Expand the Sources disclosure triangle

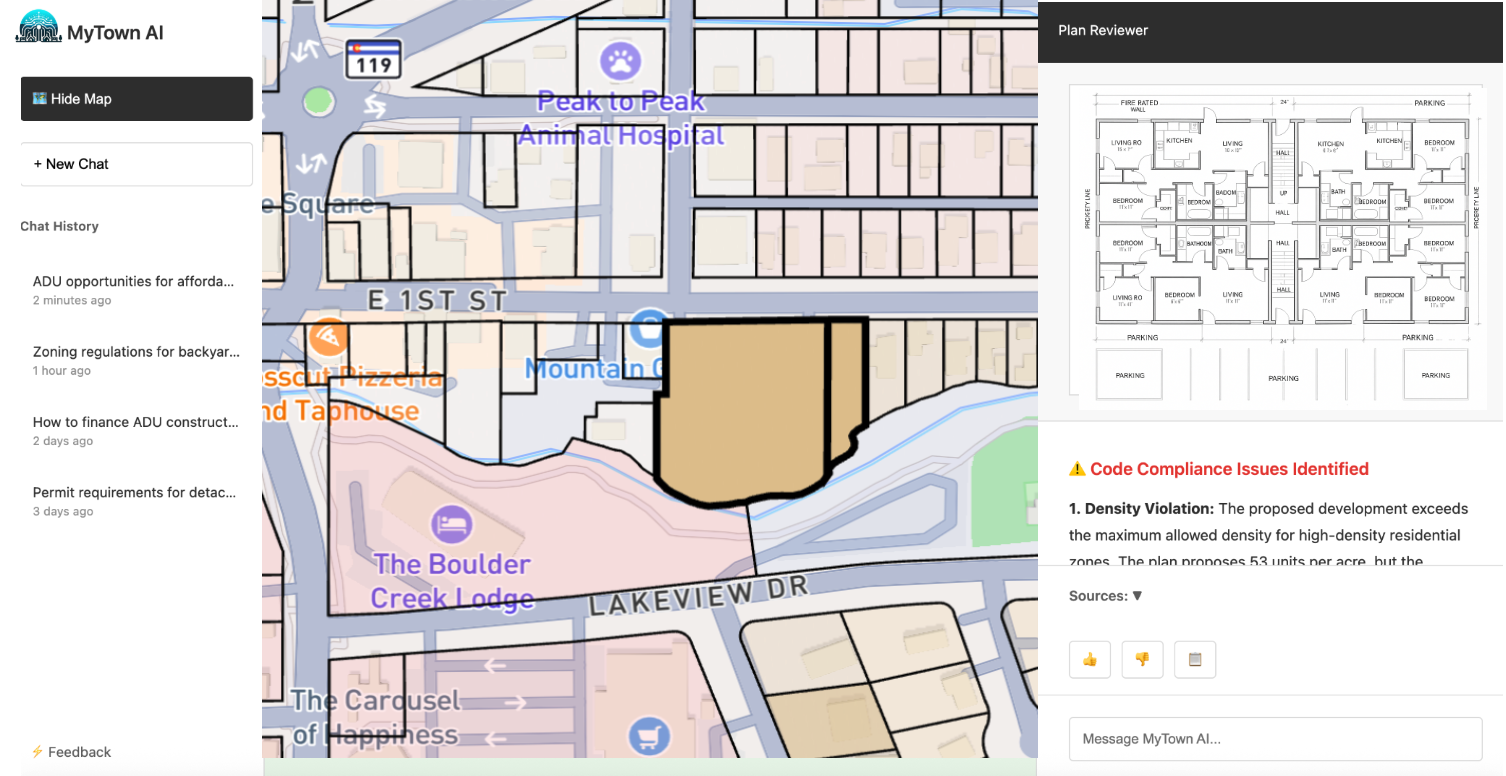(x=1137, y=596)
